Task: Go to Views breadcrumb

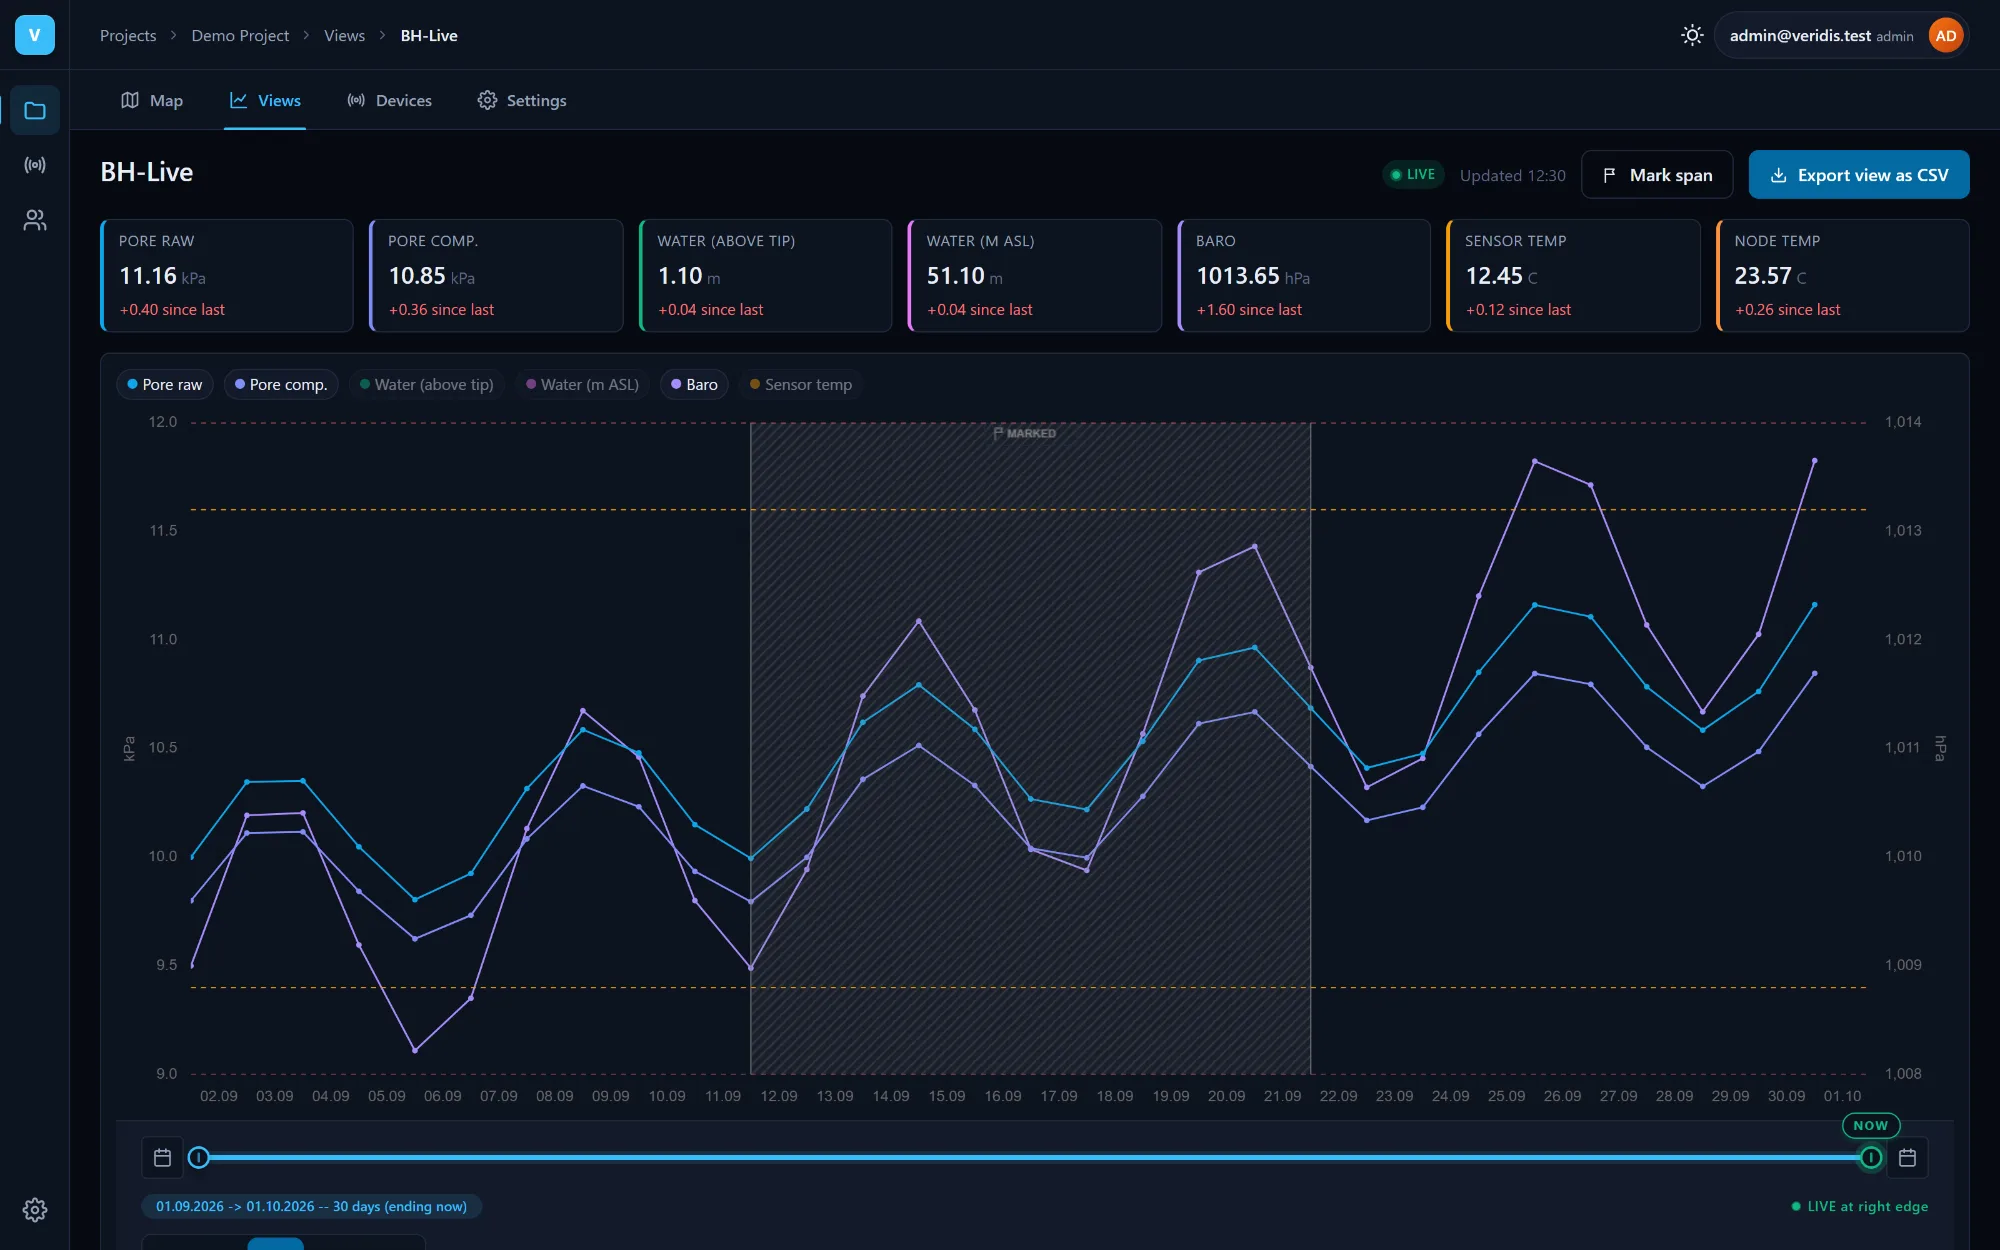Action: pyautogui.click(x=344, y=35)
